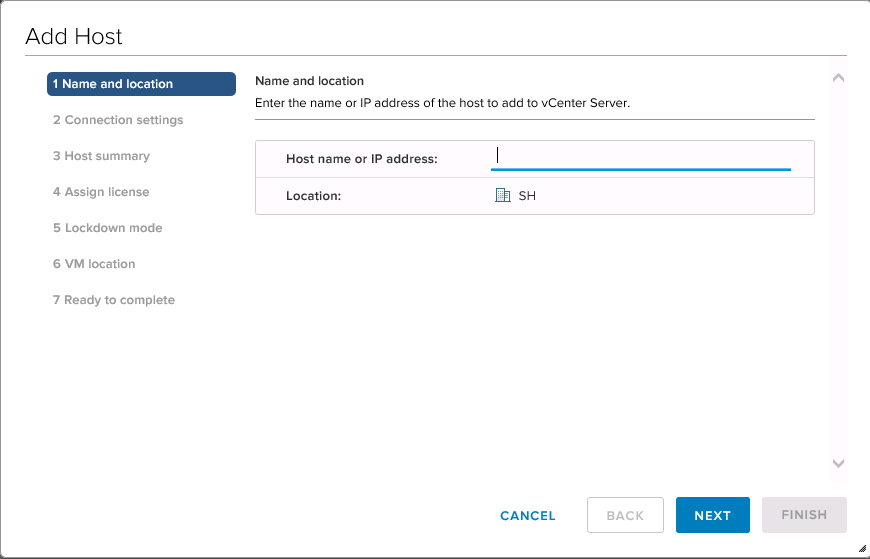
Task: Click the Add Host dialog title
Action: 74,37
